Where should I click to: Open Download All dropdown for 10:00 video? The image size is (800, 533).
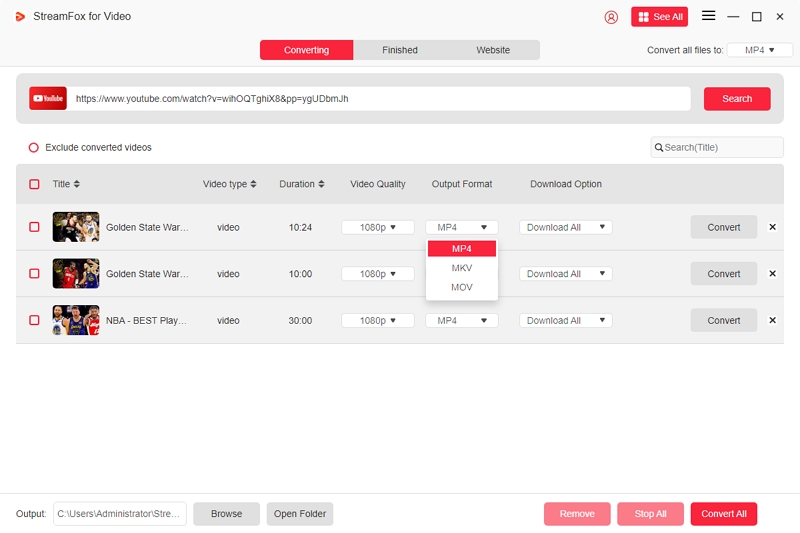coord(566,274)
